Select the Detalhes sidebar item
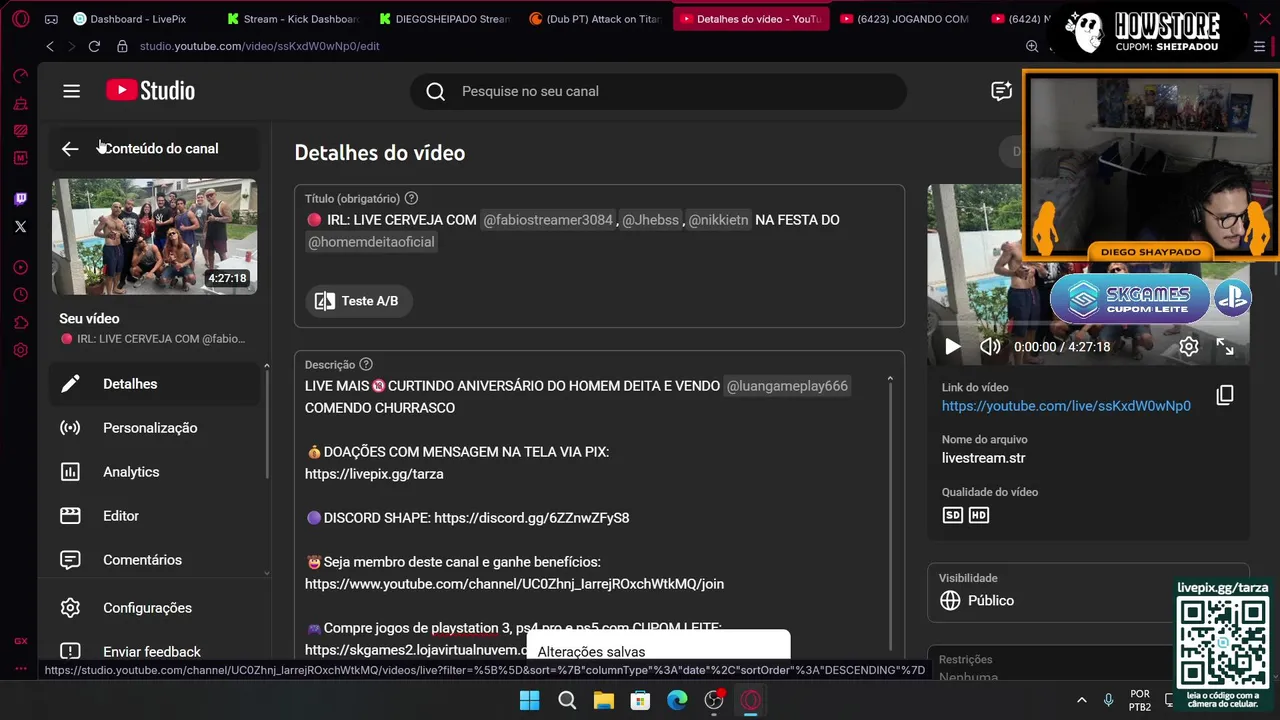The width and height of the screenshot is (1280, 720). click(x=155, y=384)
